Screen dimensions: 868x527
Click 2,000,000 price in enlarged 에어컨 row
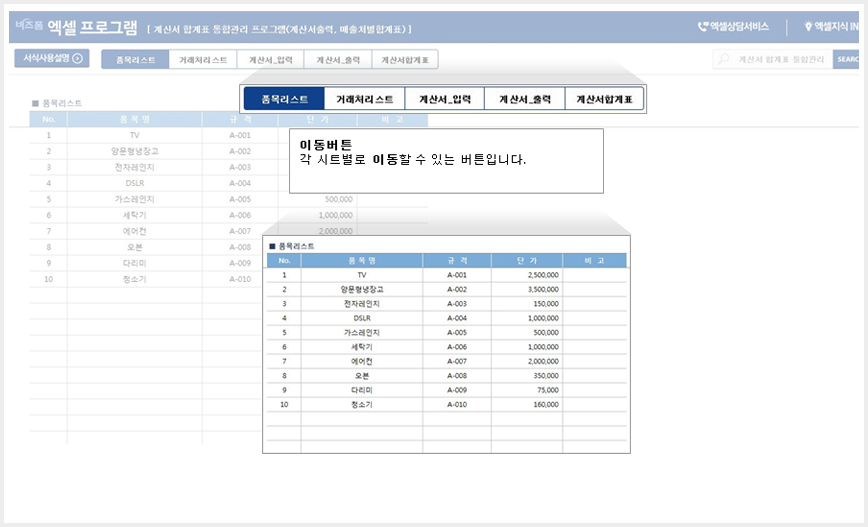(543, 361)
